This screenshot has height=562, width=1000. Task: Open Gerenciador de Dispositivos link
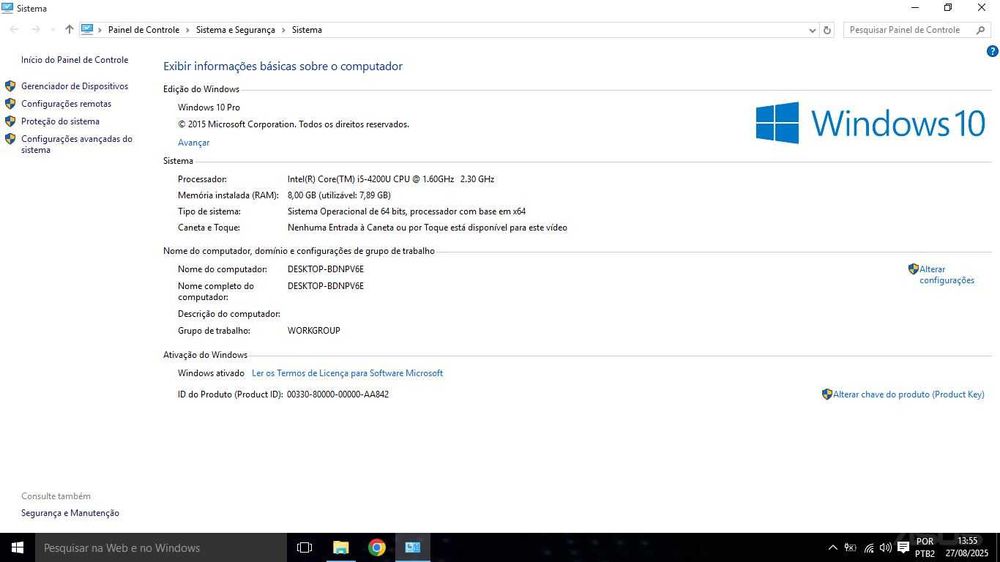click(x=74, y=86)
